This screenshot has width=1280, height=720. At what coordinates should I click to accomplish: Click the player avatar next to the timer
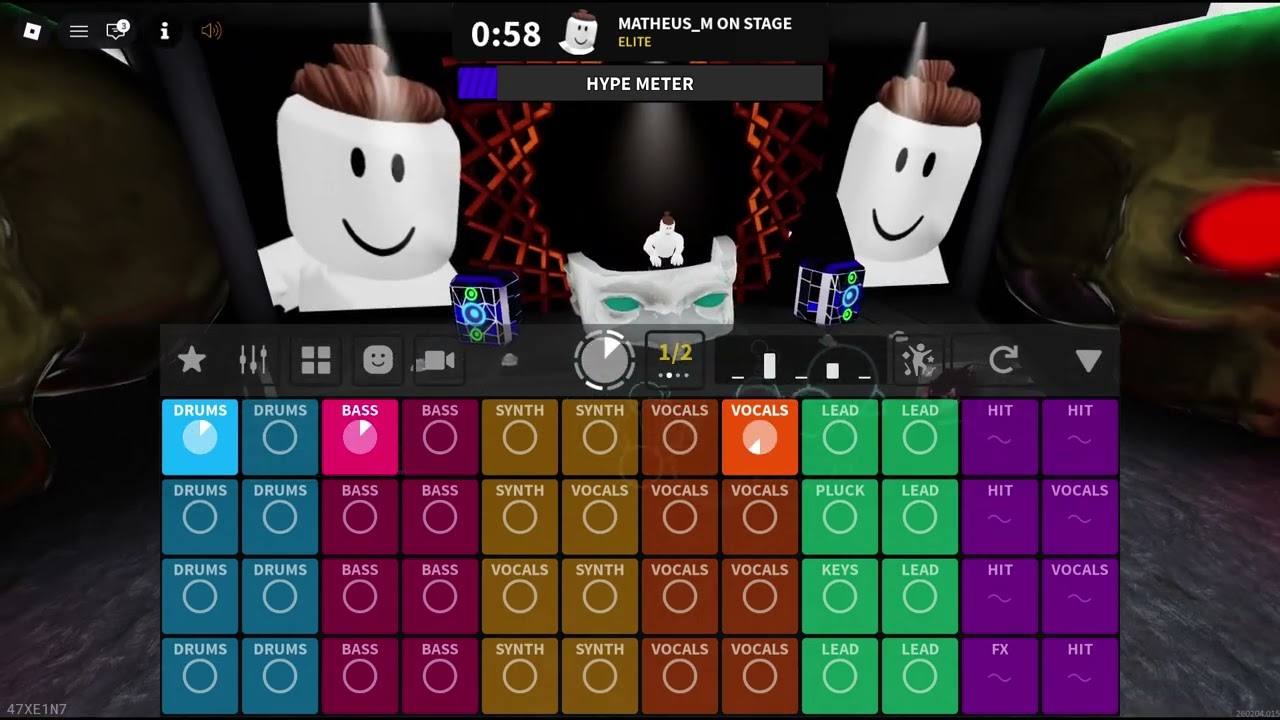tap(578, 34)
